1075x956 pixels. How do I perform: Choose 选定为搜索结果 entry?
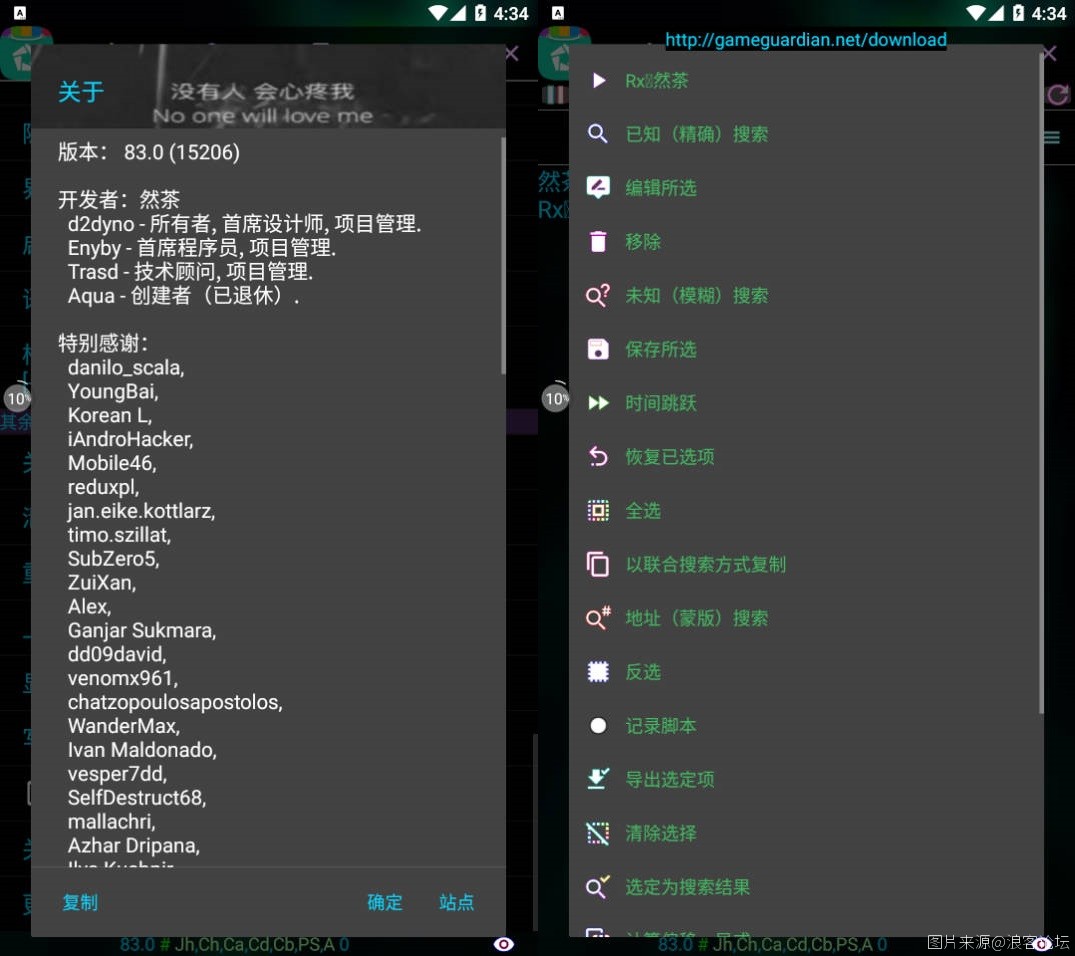(688, 887)
